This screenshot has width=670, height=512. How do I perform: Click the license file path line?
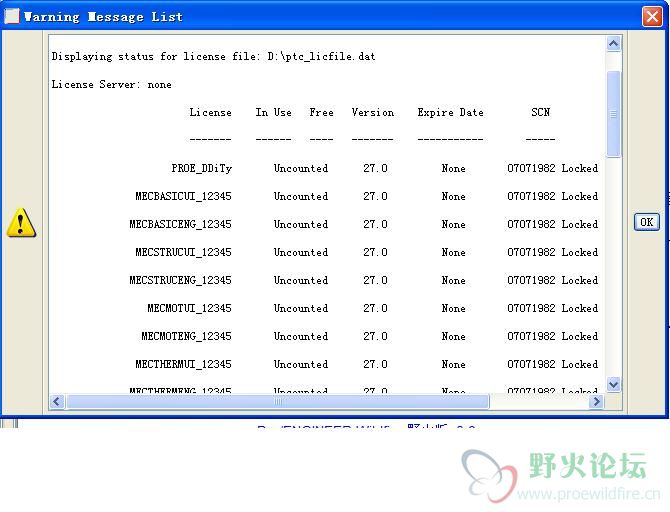[213, 56]
